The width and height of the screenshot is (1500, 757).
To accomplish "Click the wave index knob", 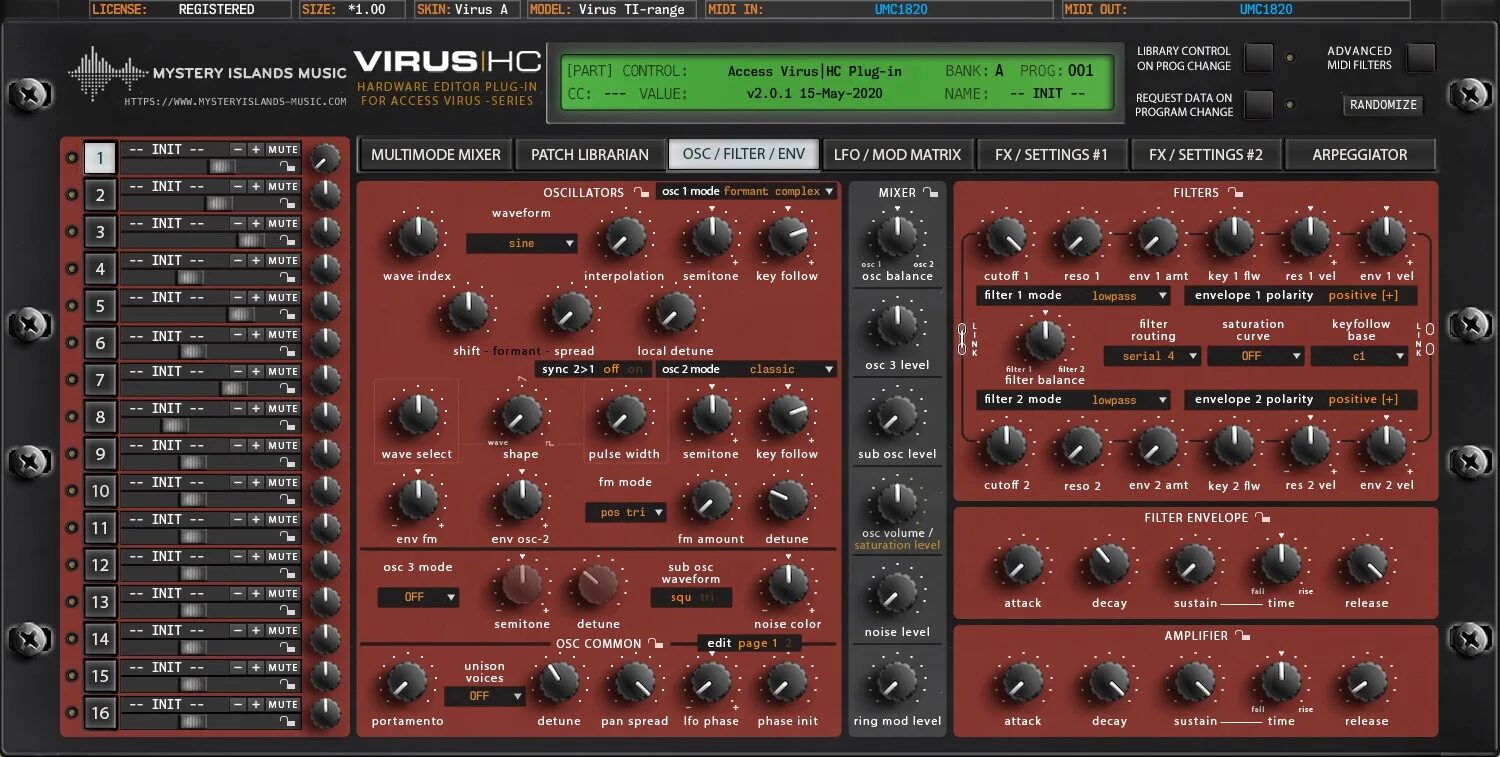I will click(417, 237).
